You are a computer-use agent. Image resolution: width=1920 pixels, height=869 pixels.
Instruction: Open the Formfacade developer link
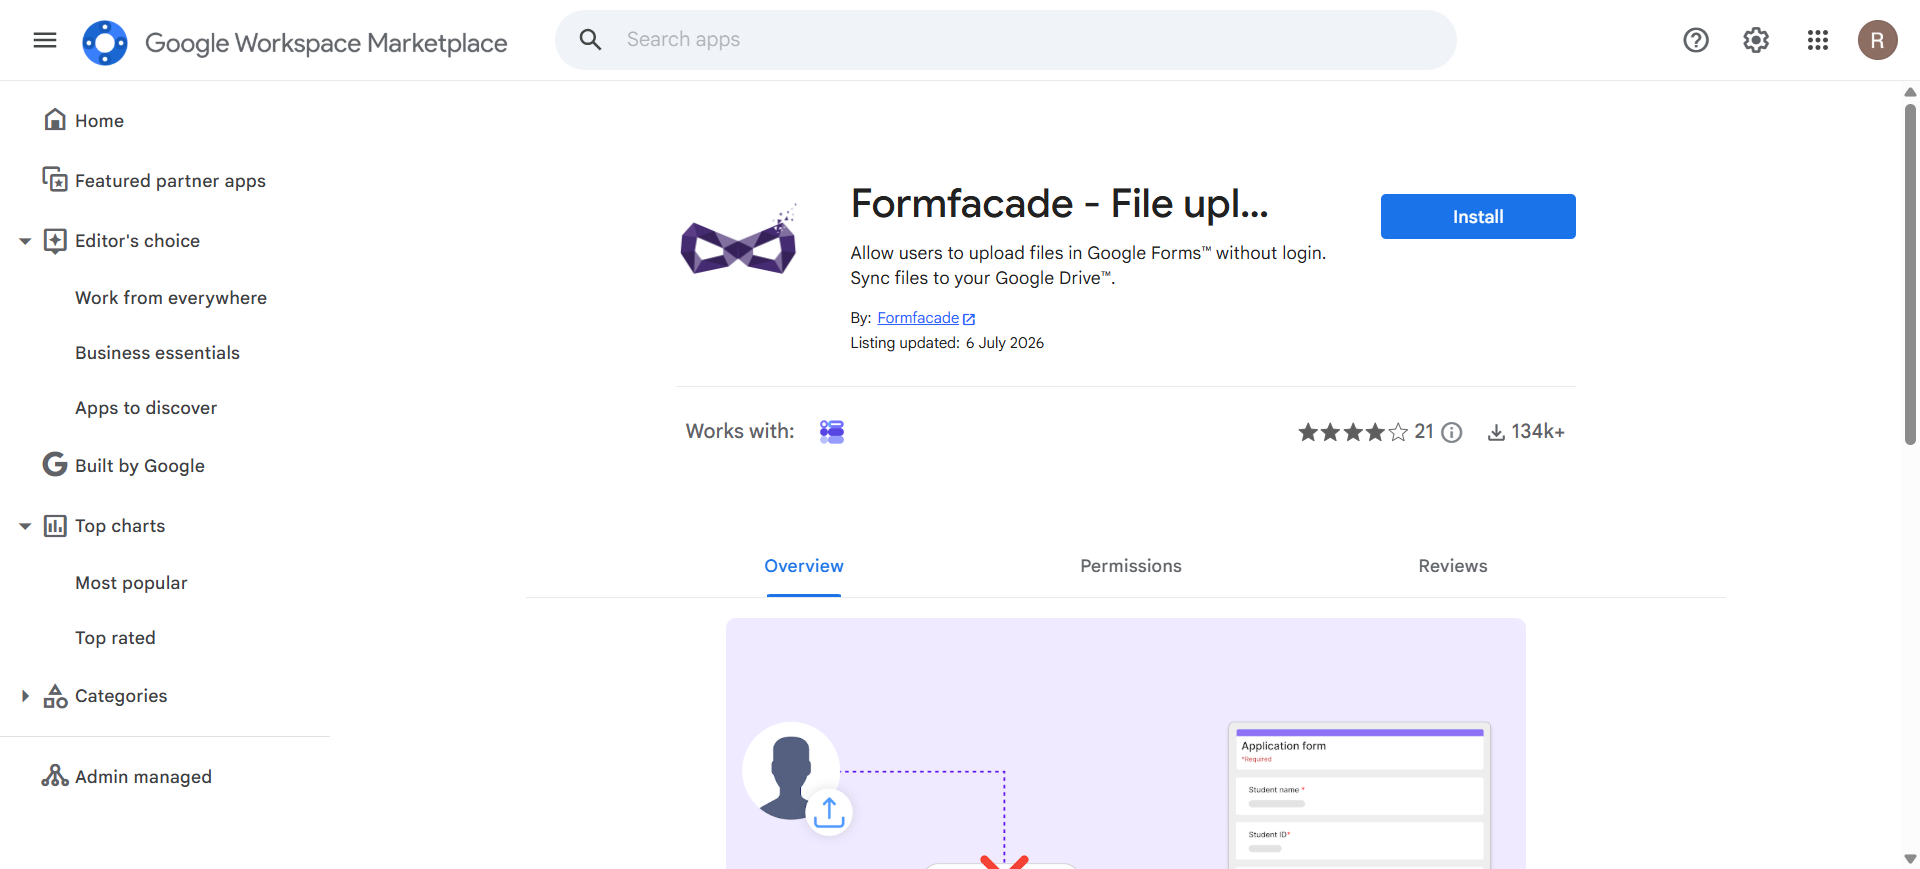(x=918, y=318)
